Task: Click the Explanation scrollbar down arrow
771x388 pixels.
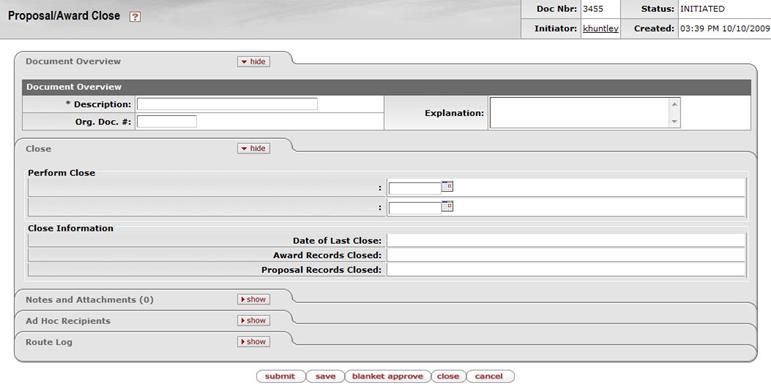Action: 675,121
